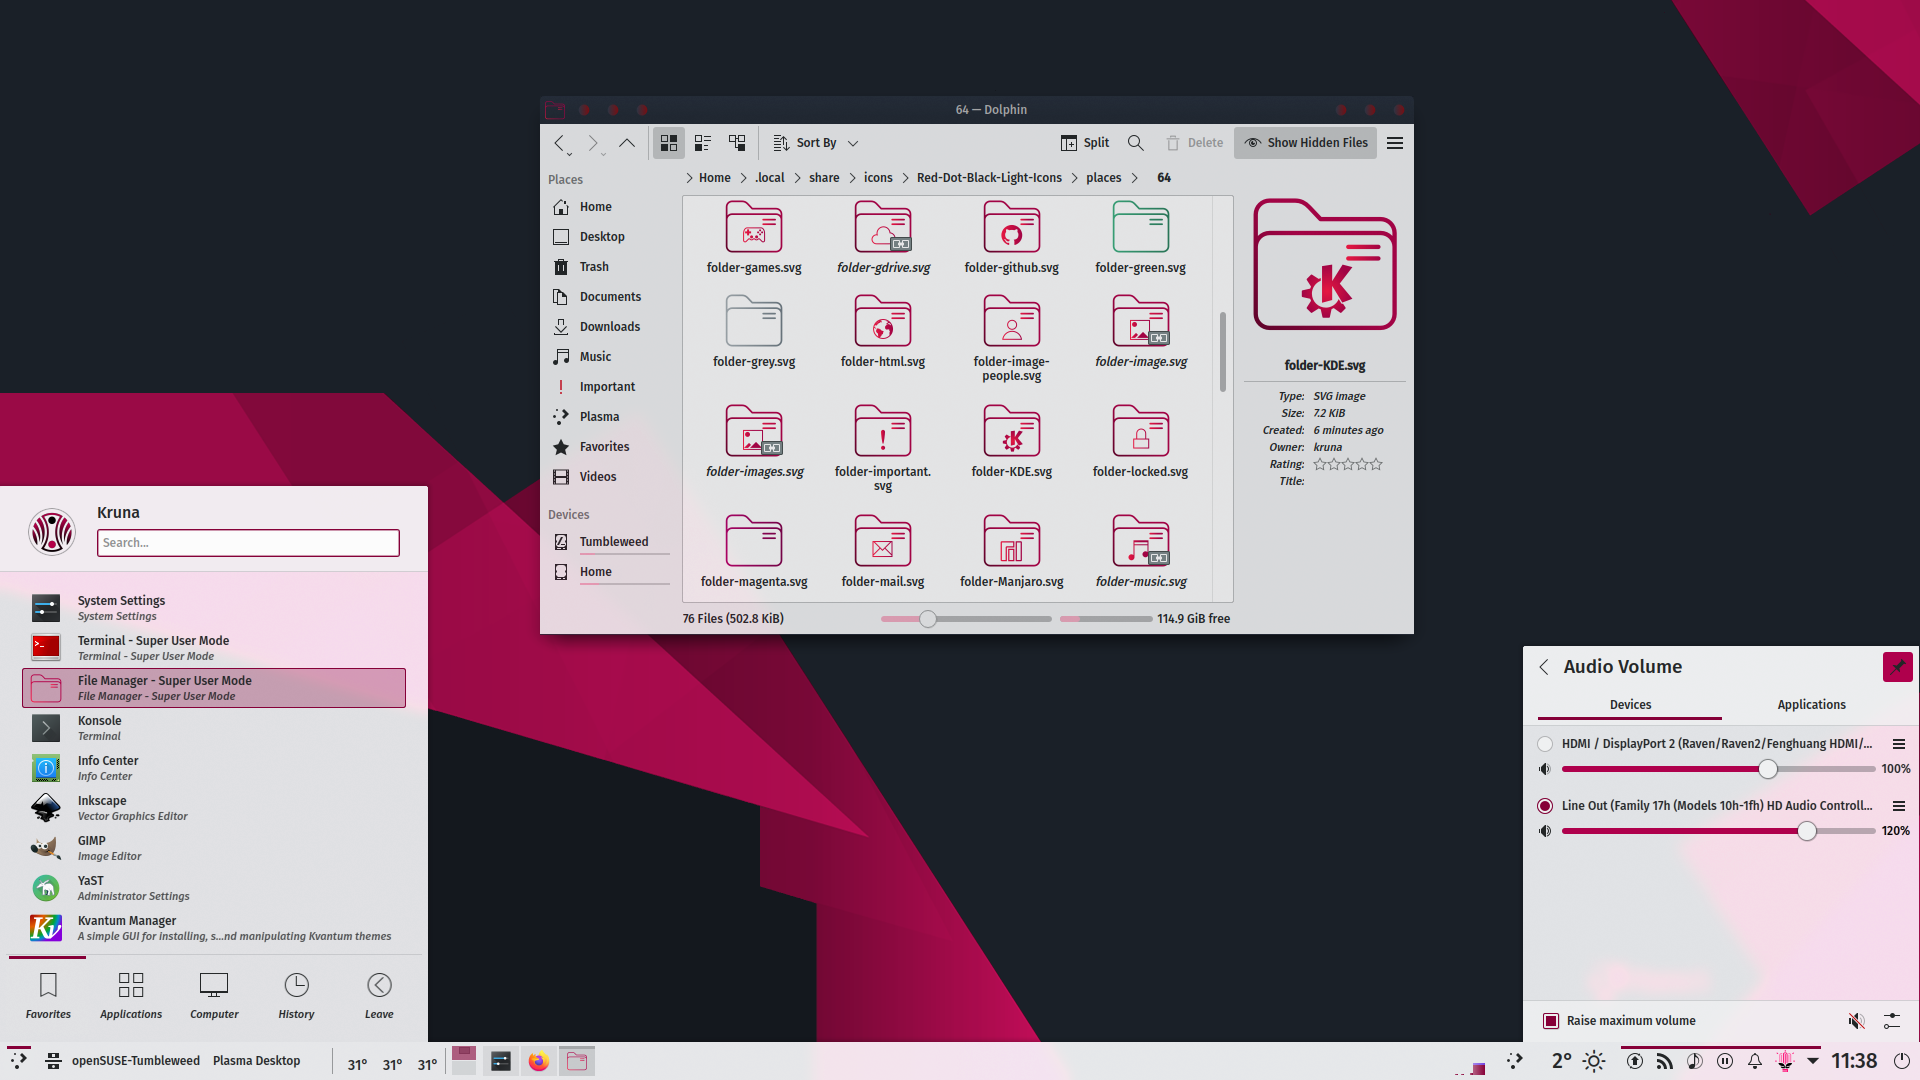Adjust the HDMI volume slider
1920x1080 pixels.
coord(1718,769)
